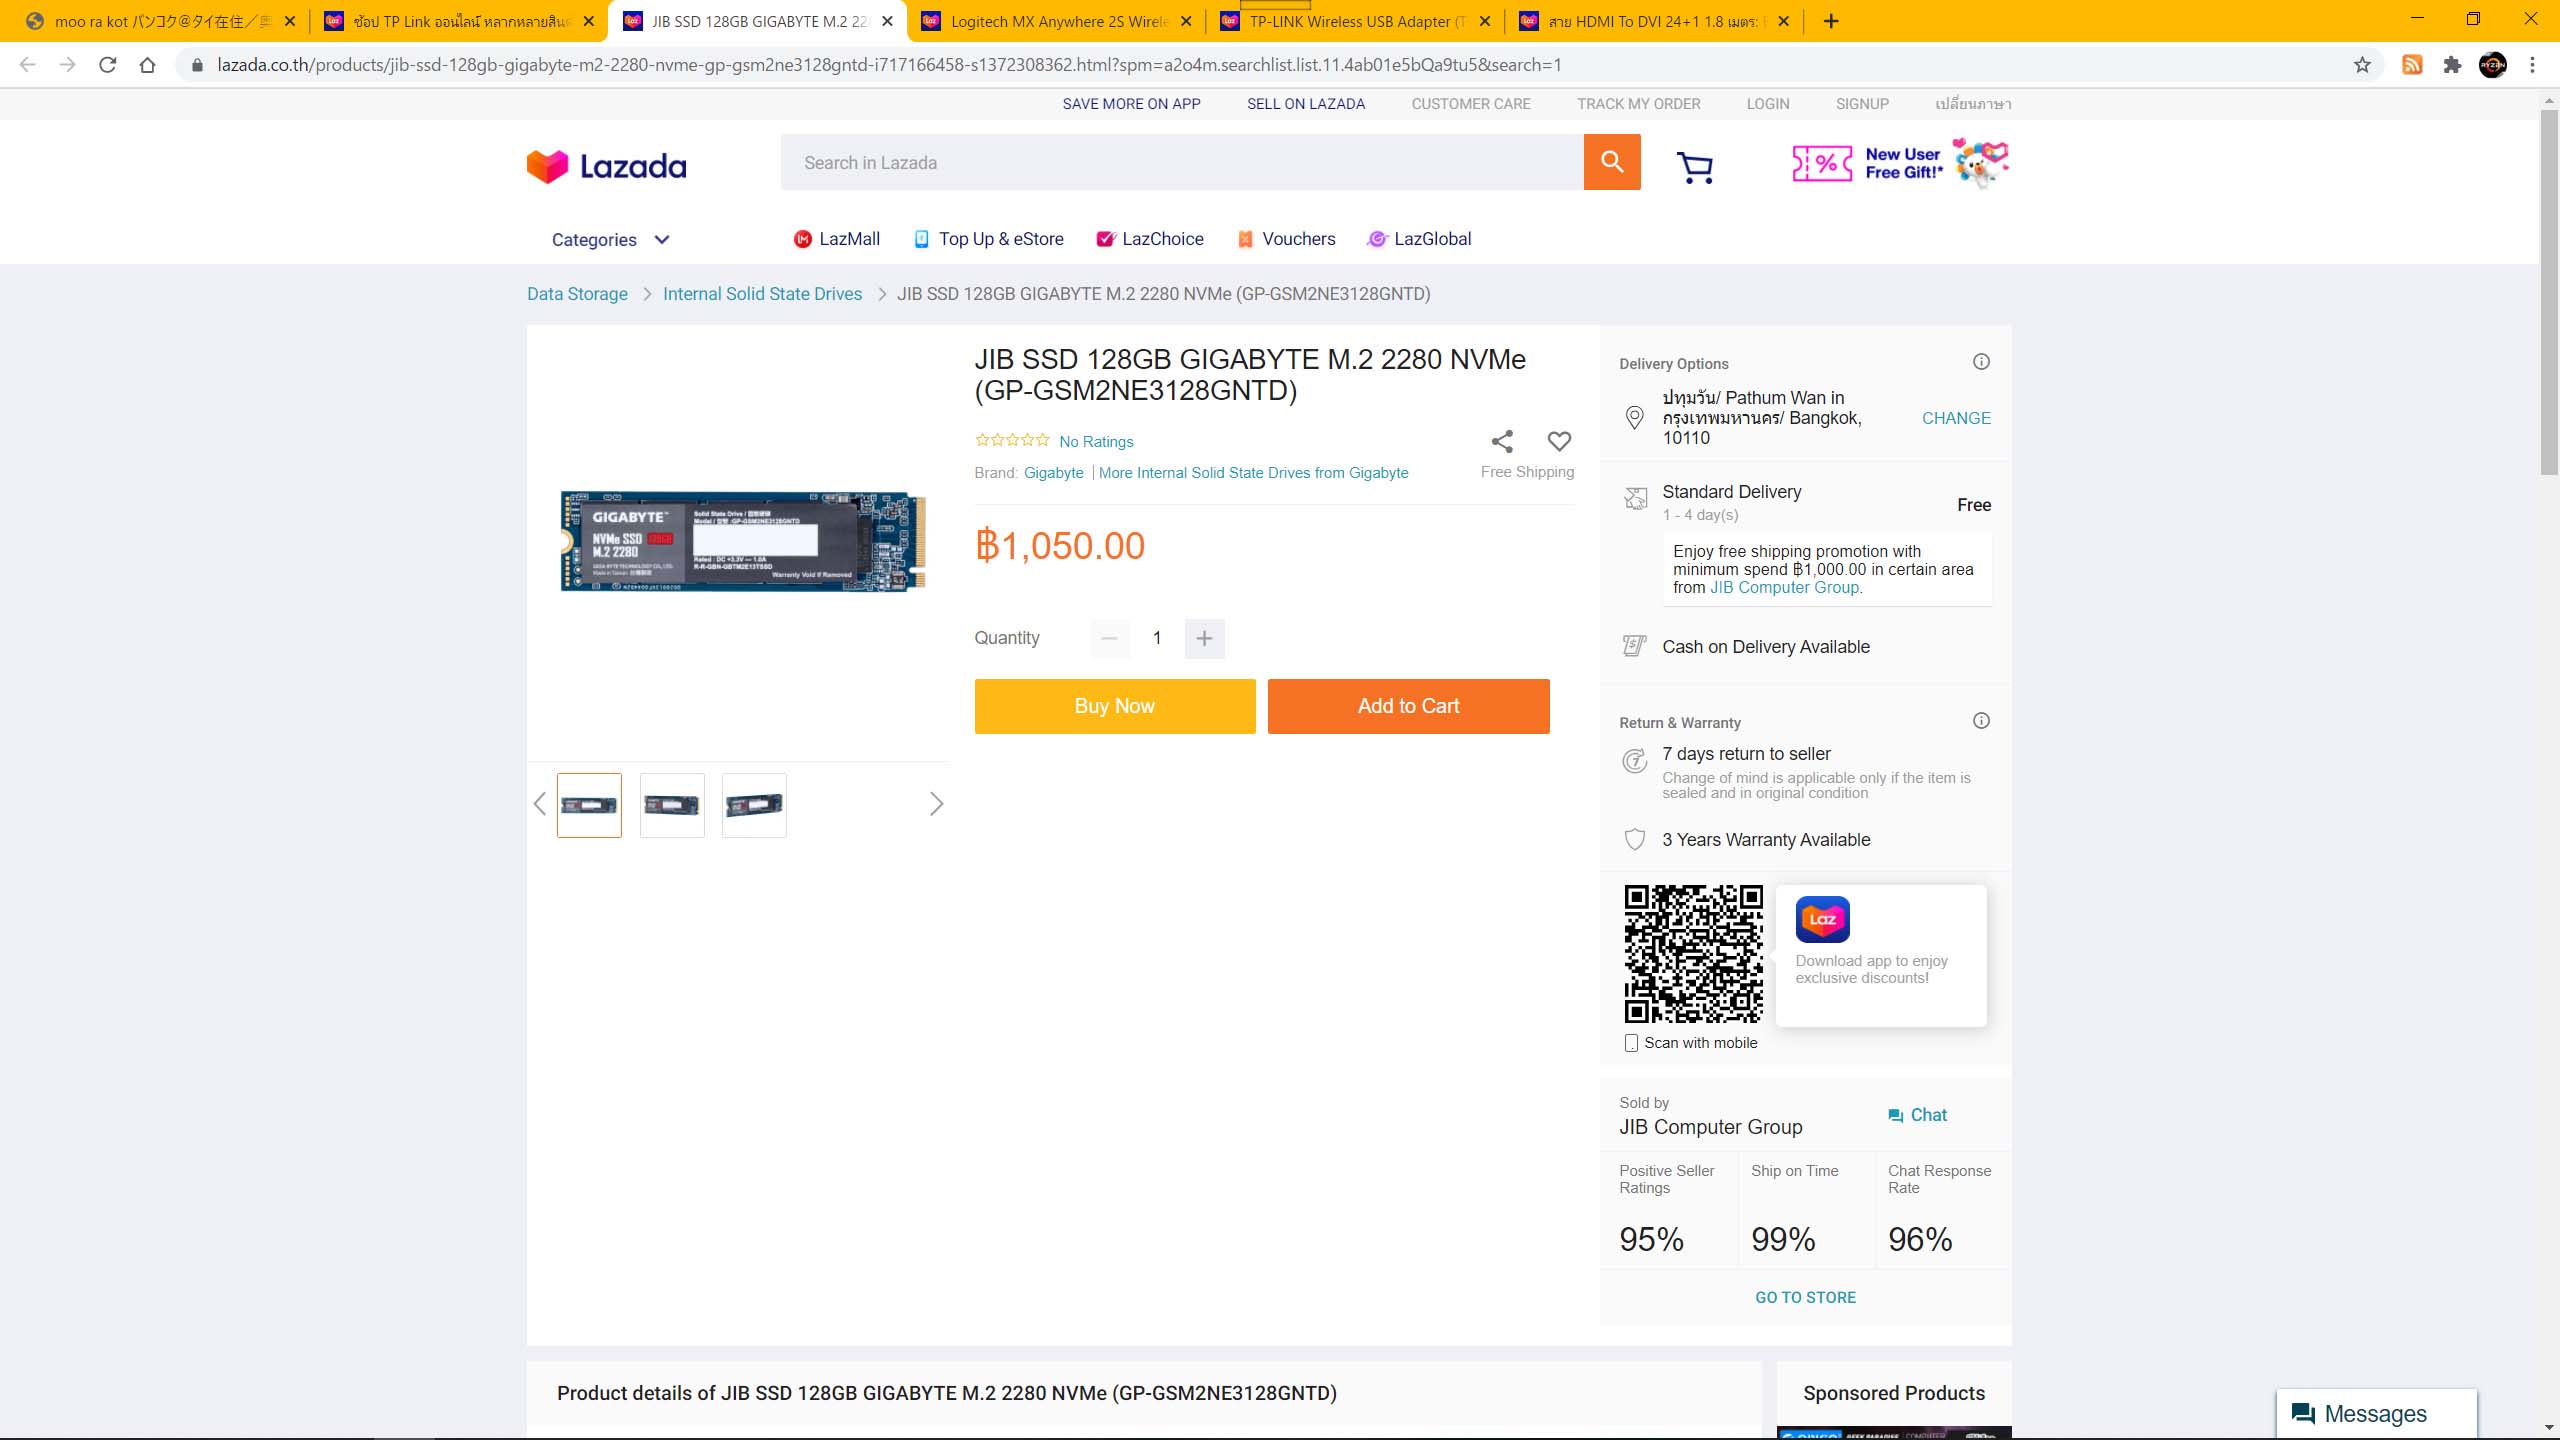This screenshot has width=2560, height=1440.
Task: Click the five-star rating icons
Action: point(1012,440)
